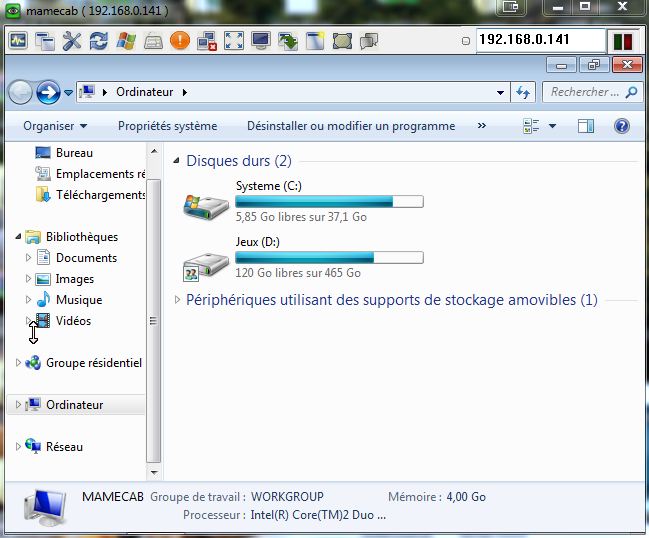
Task: Select the Systeme (C:) drive icon
Action: 206,206
